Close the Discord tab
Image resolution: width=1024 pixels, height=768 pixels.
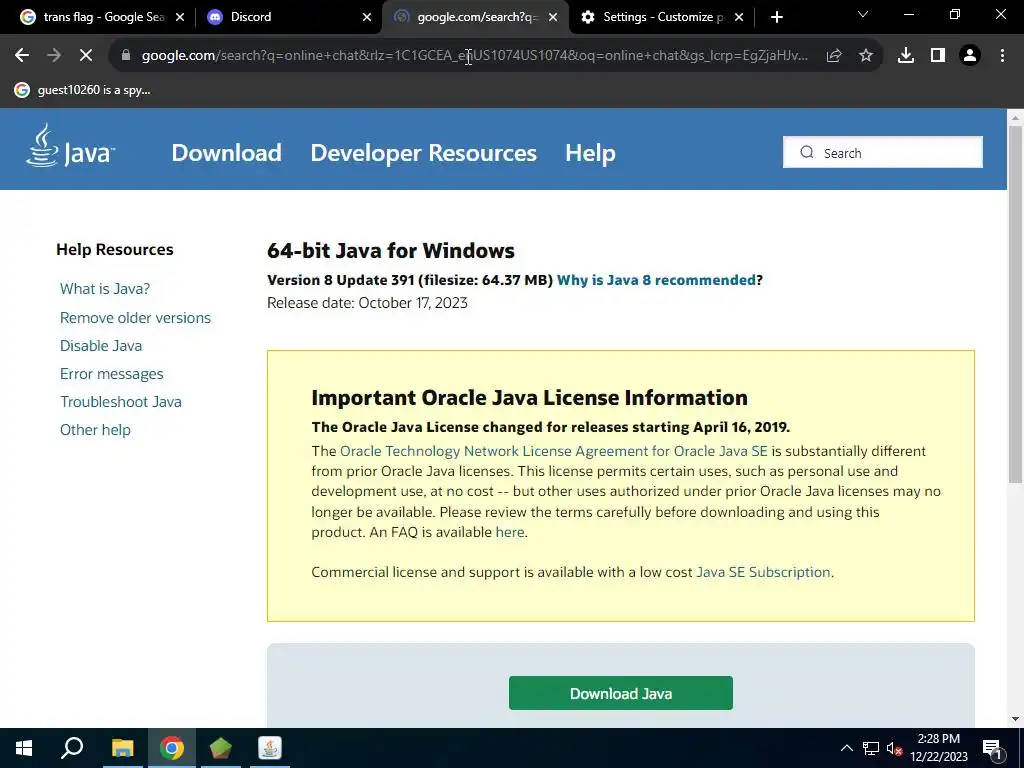click(x=367, y=17)
